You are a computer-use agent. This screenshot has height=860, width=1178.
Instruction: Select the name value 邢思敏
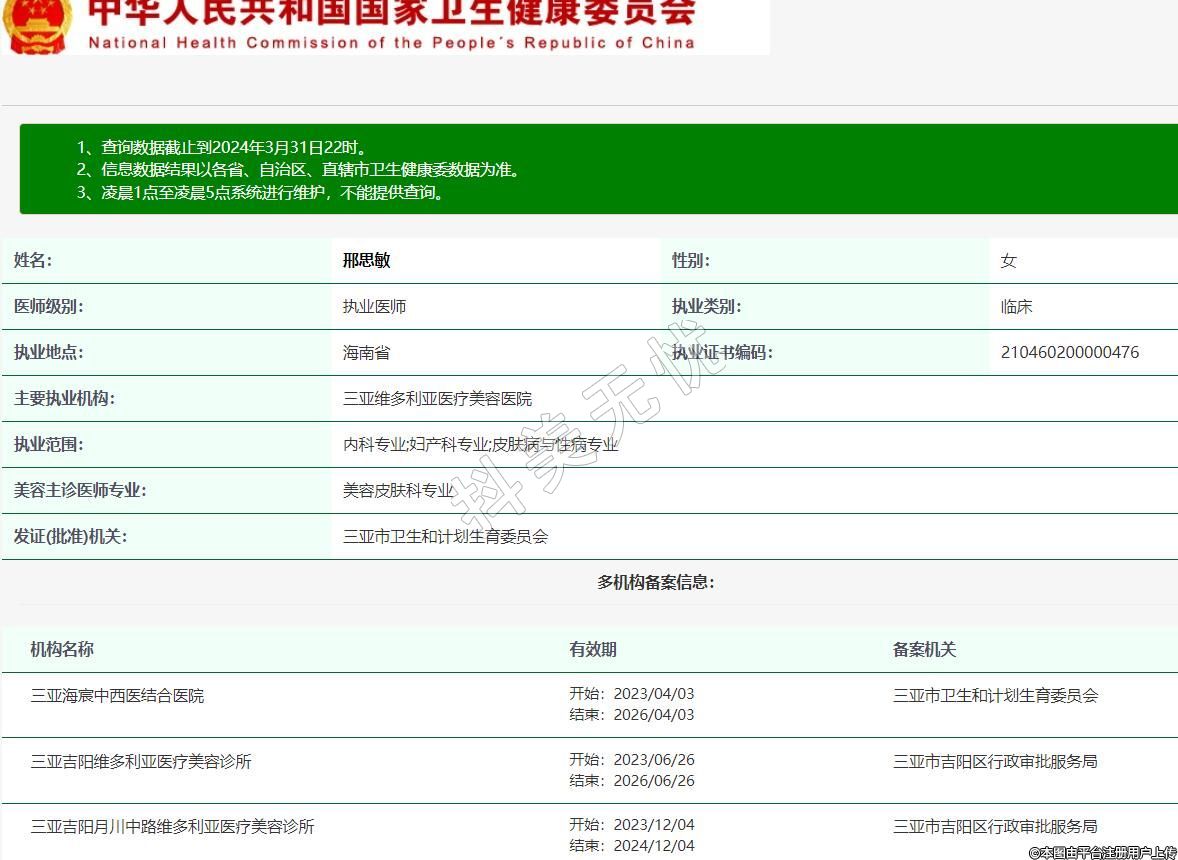click(366, 261)
